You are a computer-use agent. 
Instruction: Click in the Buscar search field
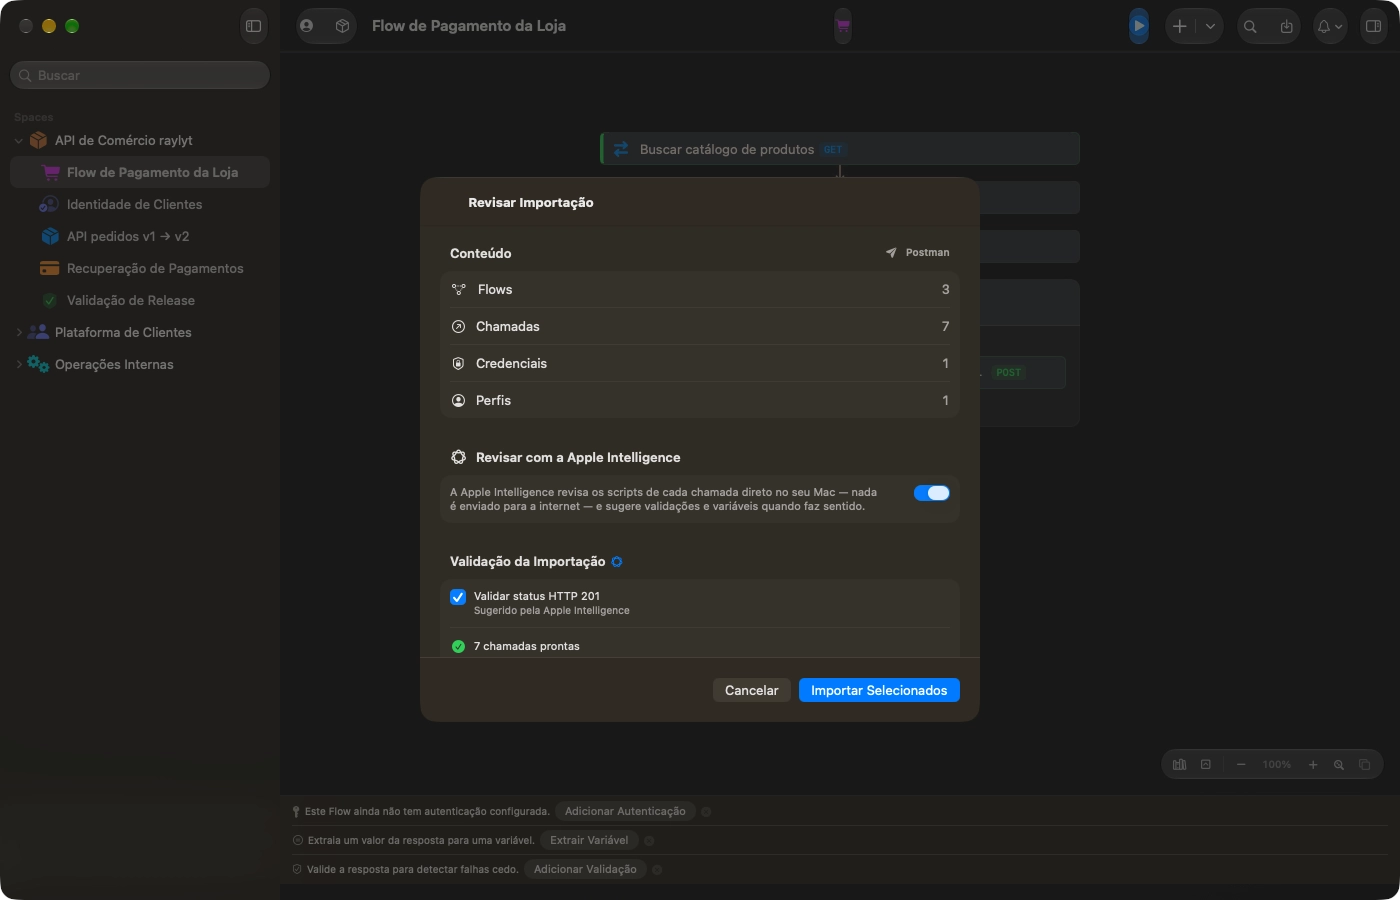pyautogui.click(x=140, y=75)
